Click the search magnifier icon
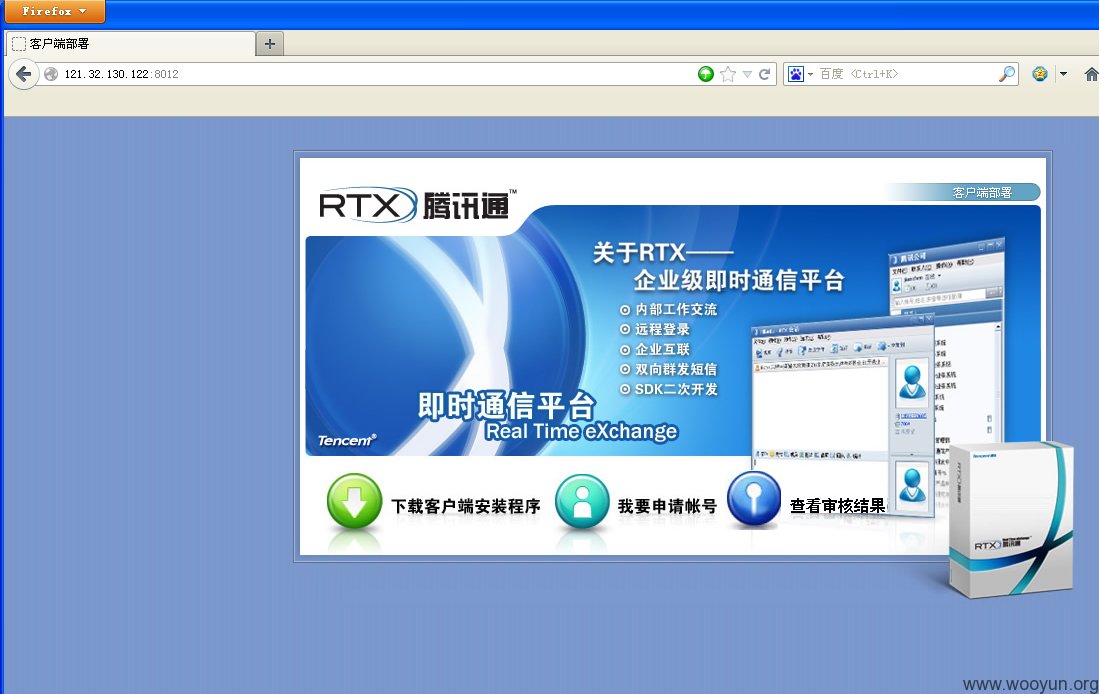 1006,74
